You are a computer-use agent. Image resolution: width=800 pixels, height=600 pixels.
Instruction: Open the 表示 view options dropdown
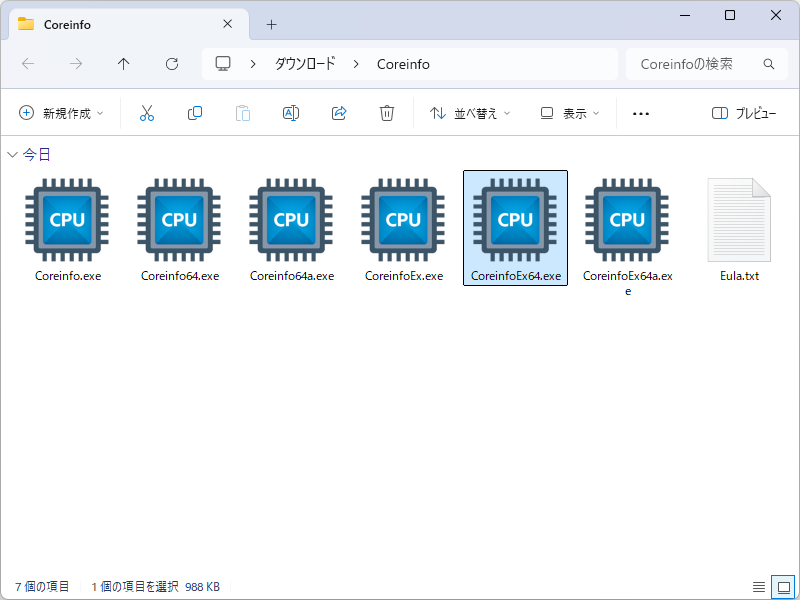pos(567,113)
